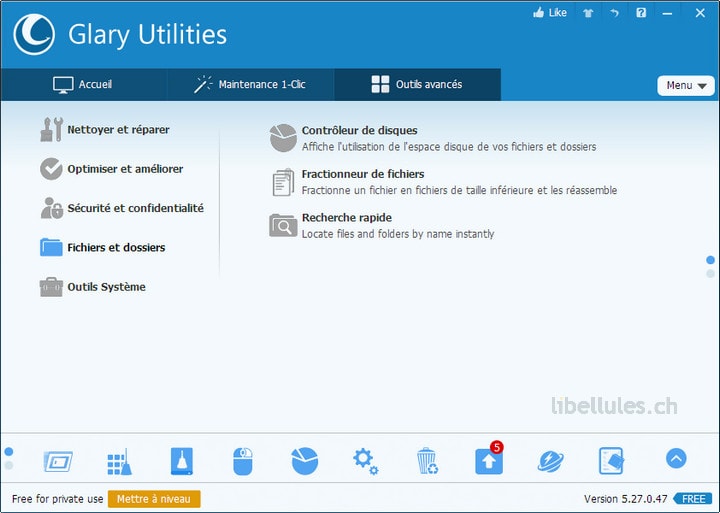The image size is (720, 513).
Task: Open the registry cleaner grid broom icon
Action: coord(119,462)
